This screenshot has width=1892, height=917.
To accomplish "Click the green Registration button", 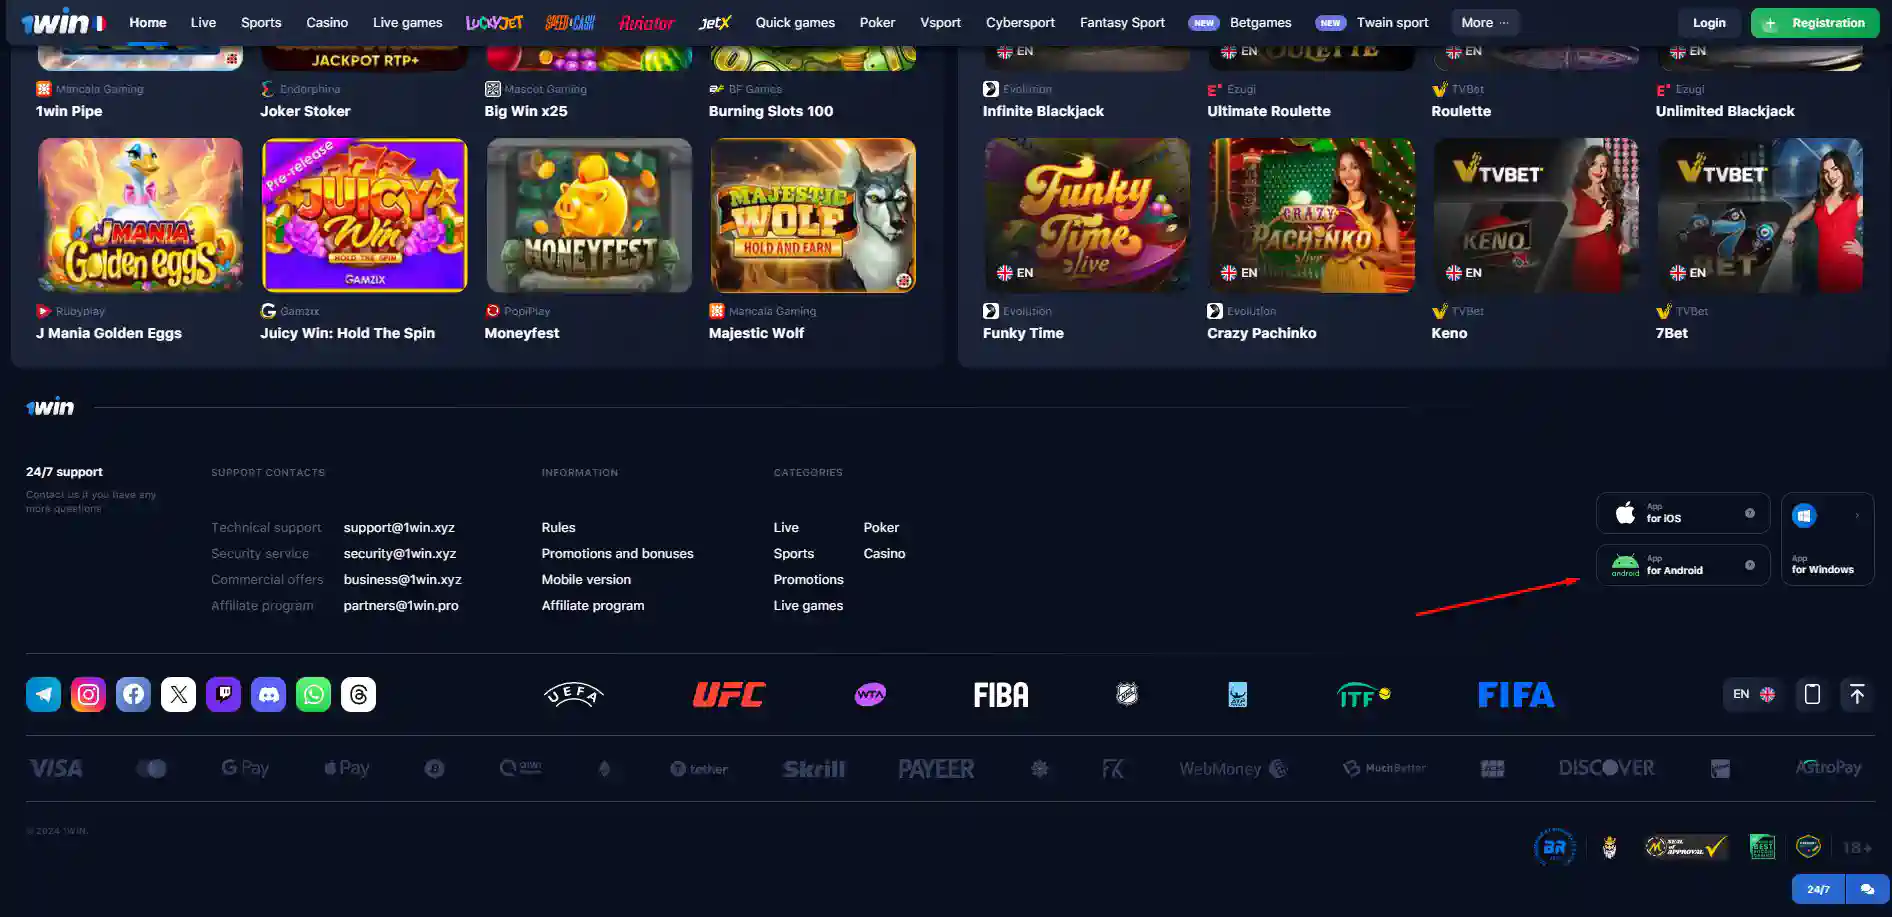I will pos(1815,23).
